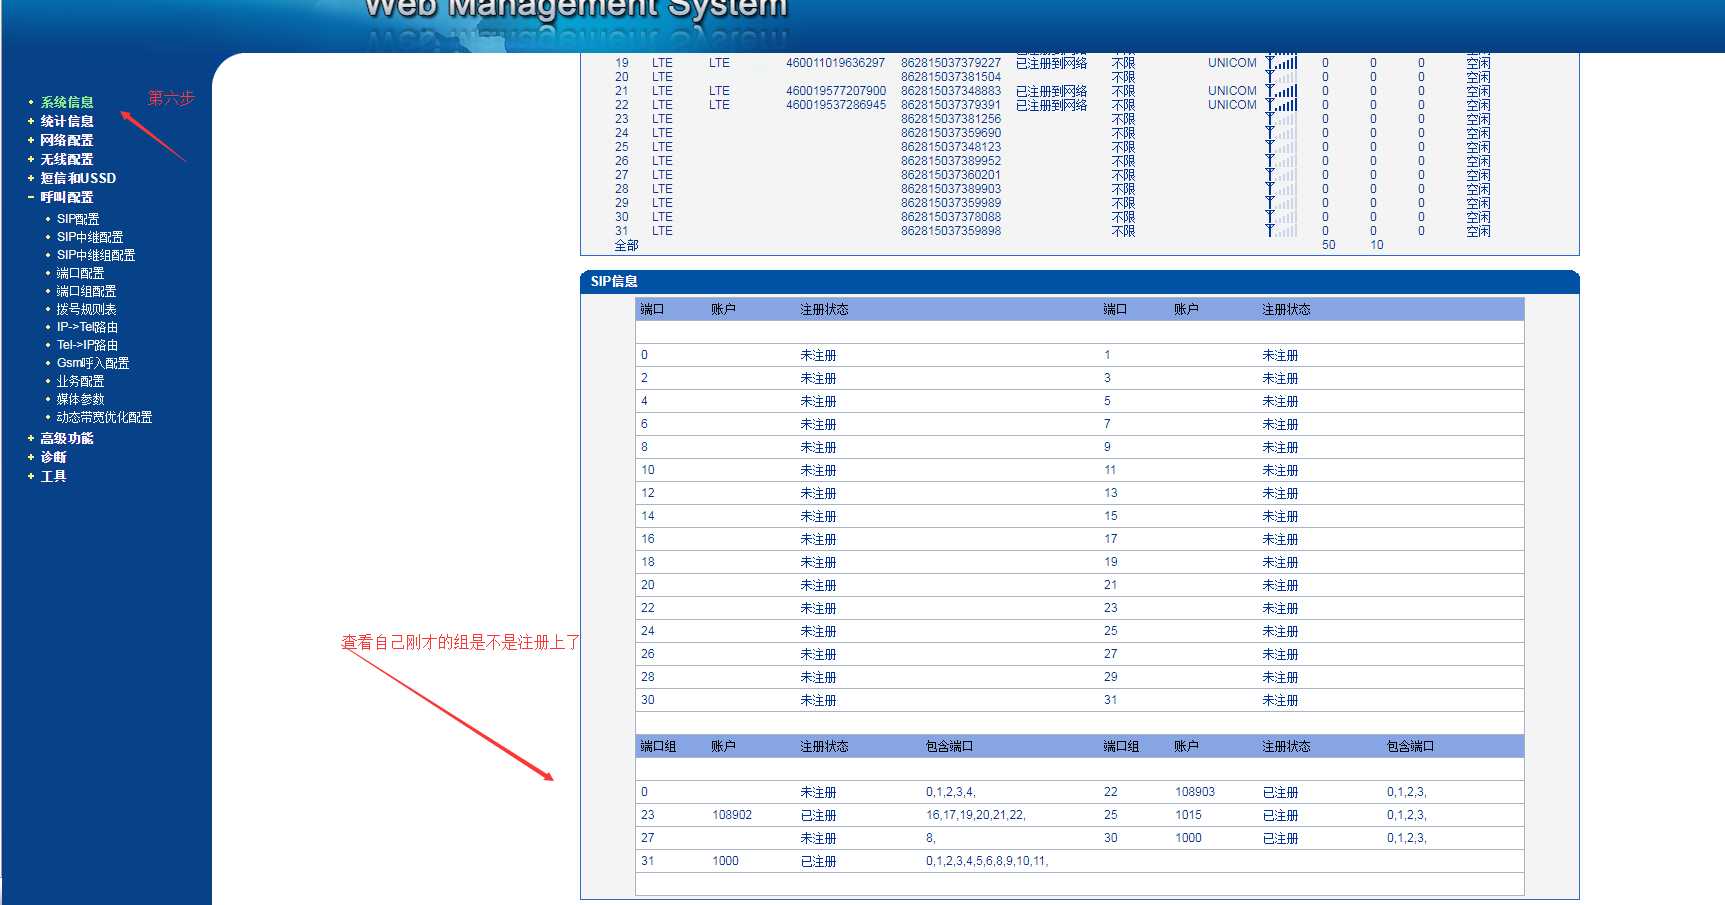The width and height of the screenshot is (1725, 905).
Task: Click the signal strength icon in row 25
Action: (1281, 147)
